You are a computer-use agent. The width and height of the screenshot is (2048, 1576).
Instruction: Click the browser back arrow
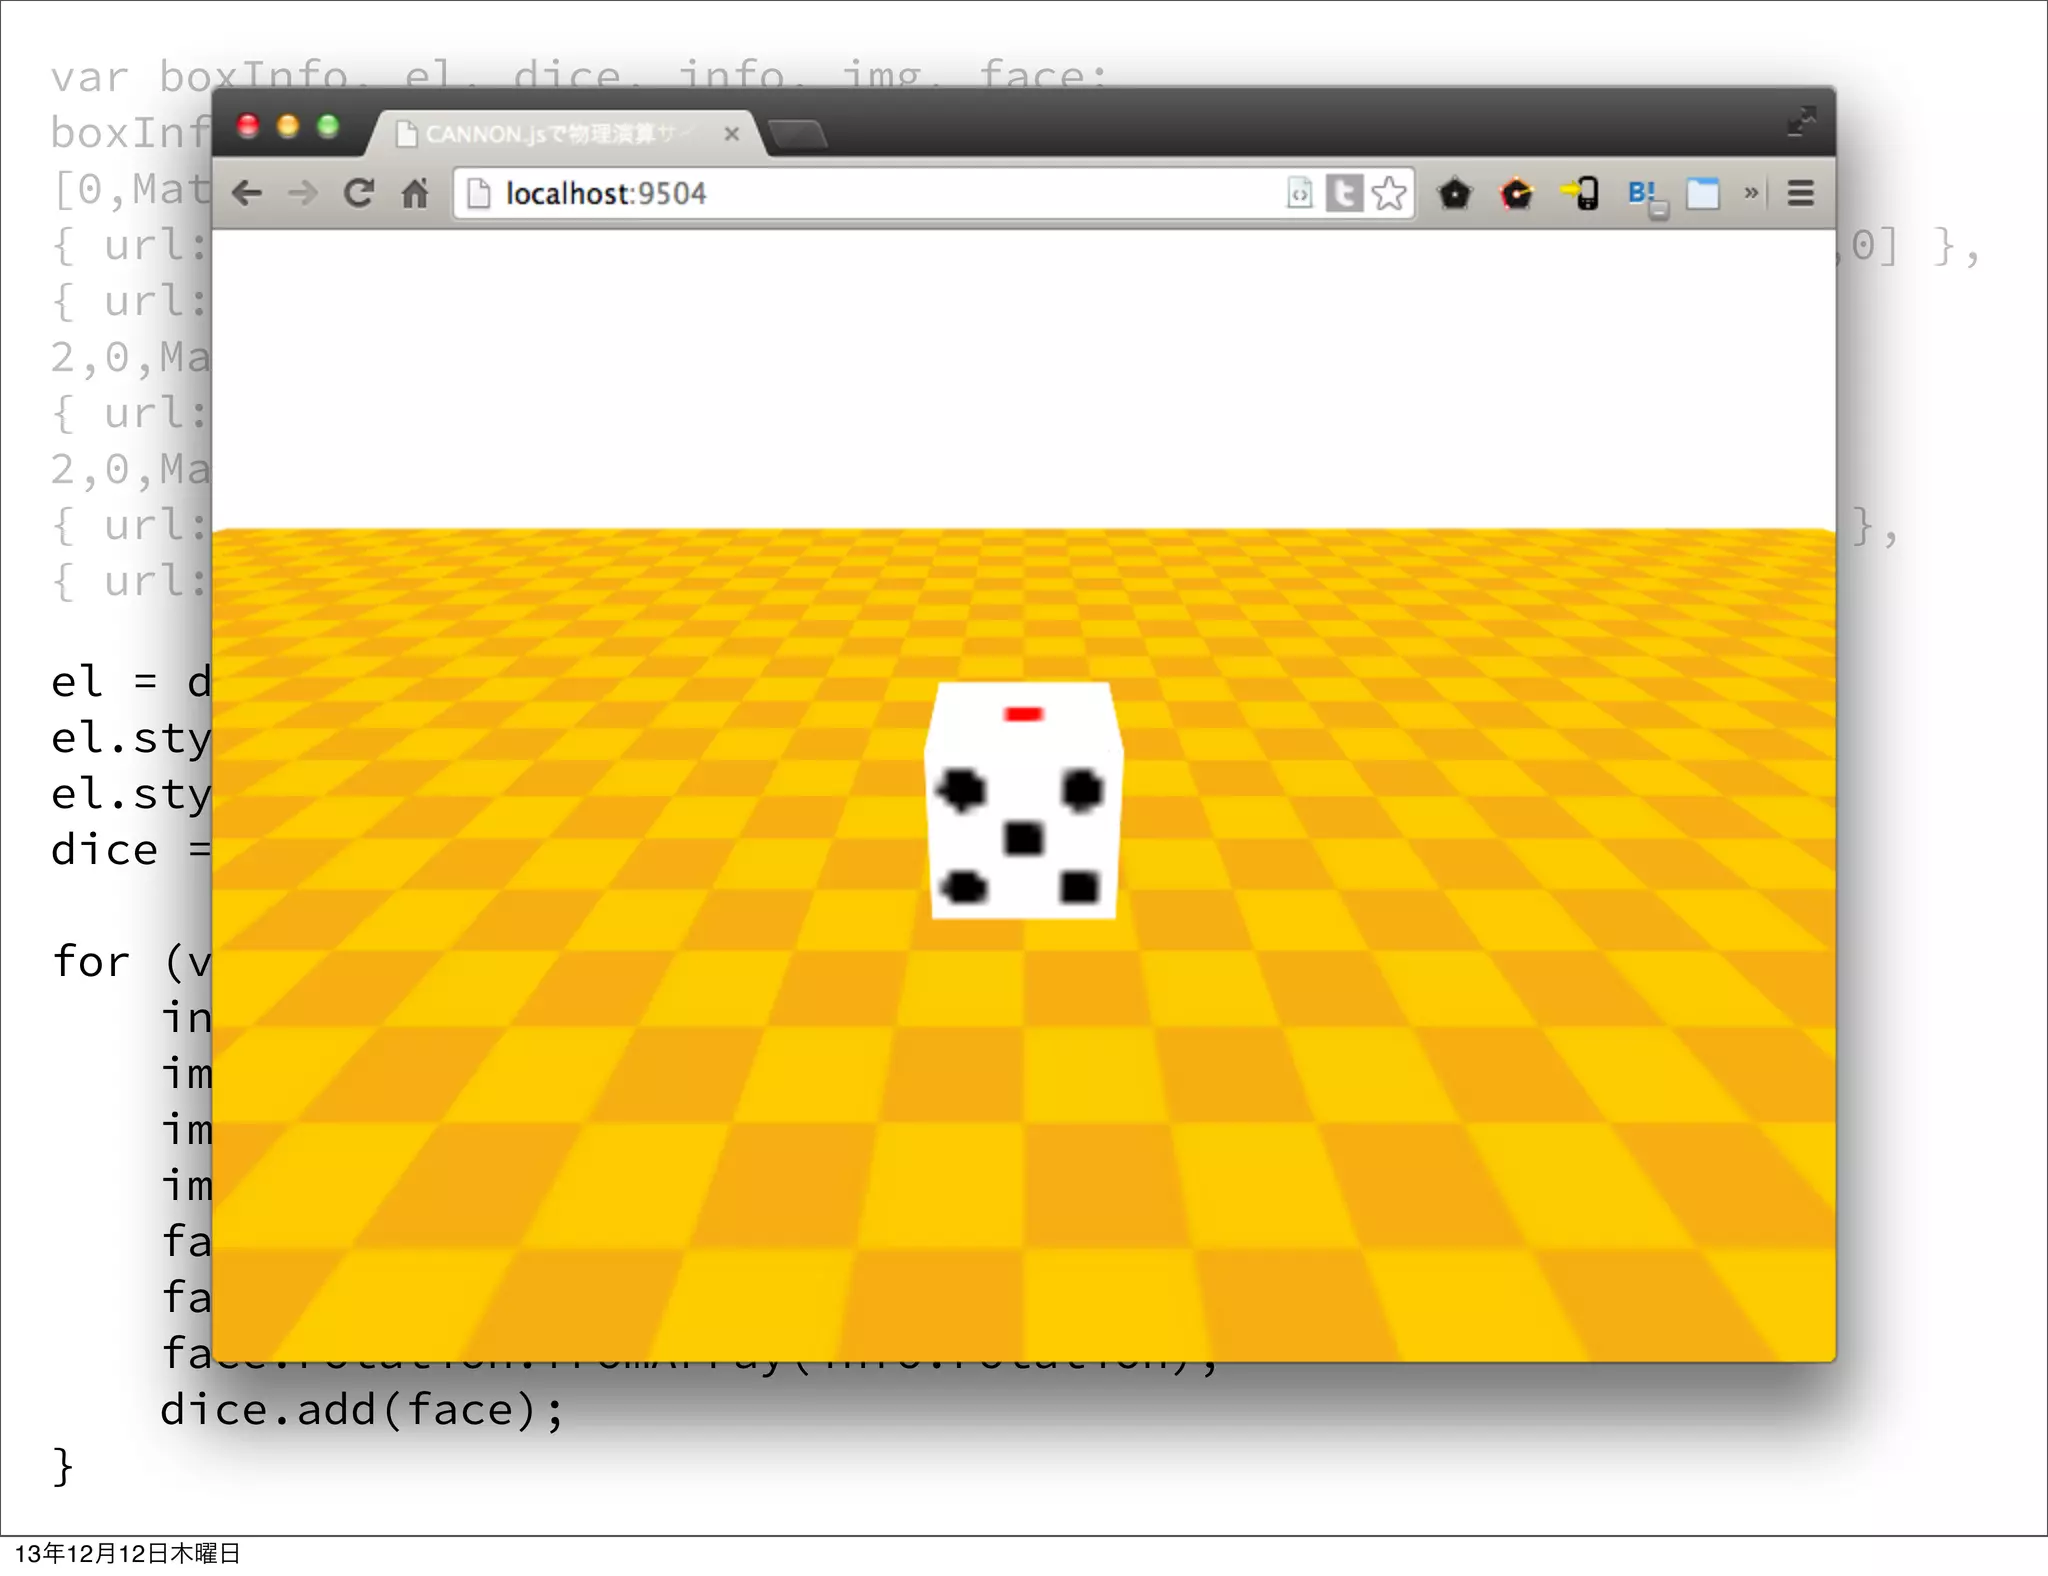pyautogui.click(x=247, y=193)
